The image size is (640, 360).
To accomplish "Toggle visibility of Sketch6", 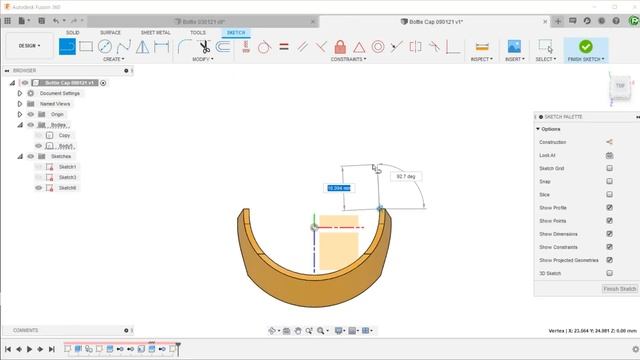I will [x=38, y=188].
